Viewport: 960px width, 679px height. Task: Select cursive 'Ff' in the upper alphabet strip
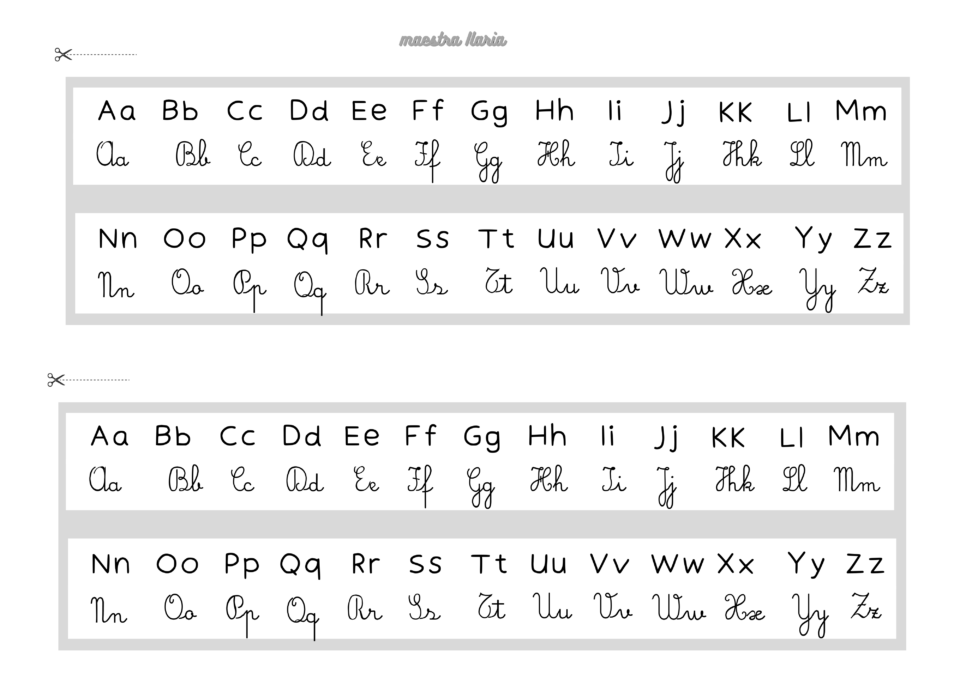tap(427, 160)
